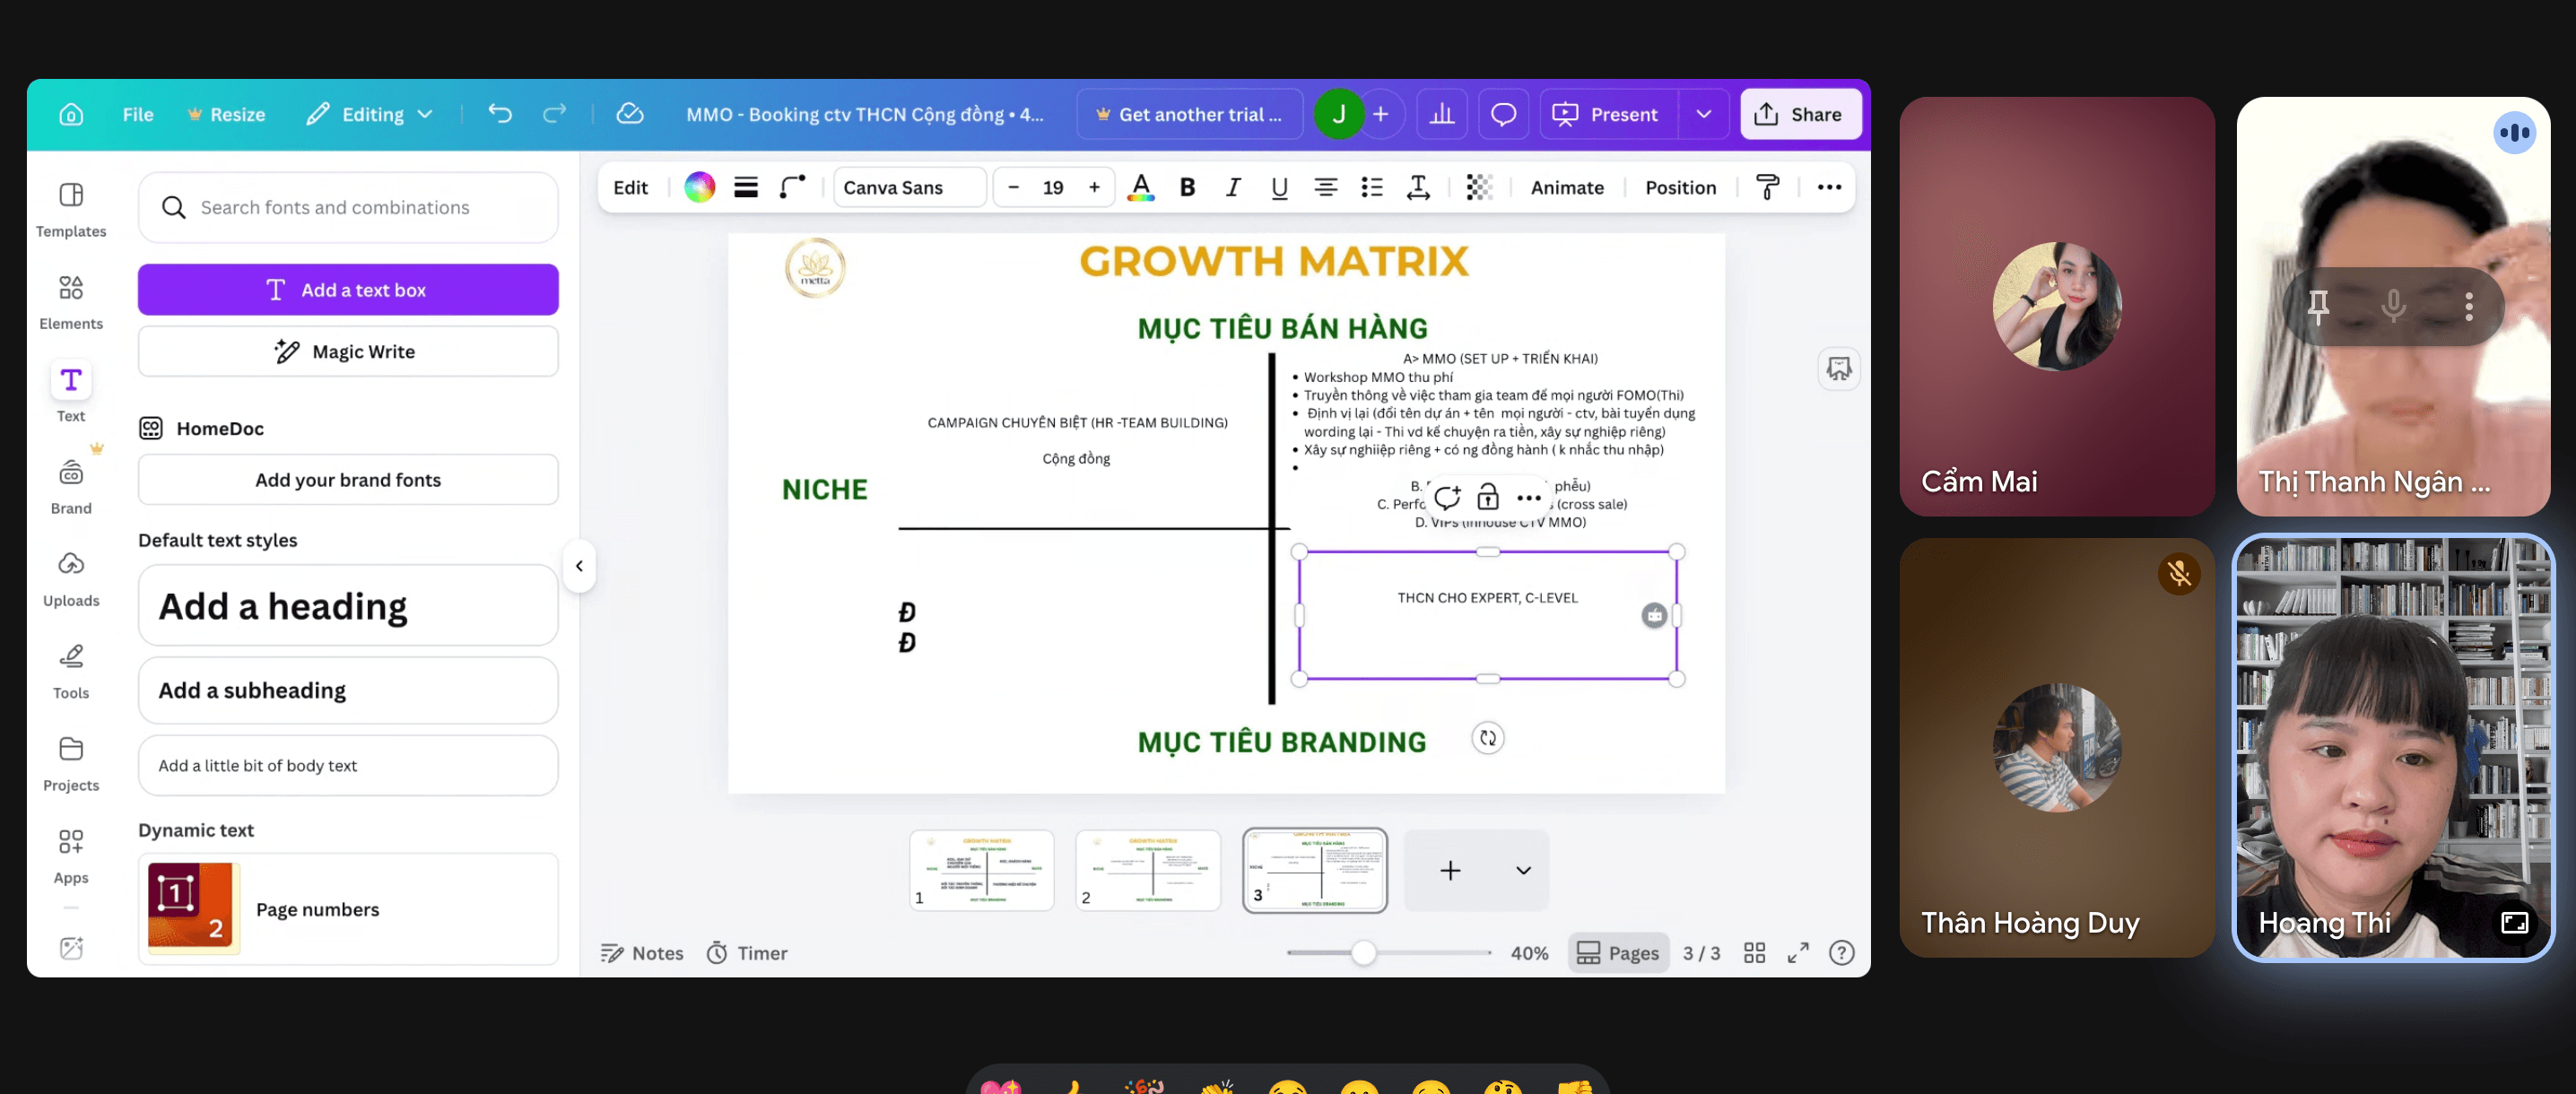Select page 1 thumbnail
2576x1094 pixels.
[982, 869]
